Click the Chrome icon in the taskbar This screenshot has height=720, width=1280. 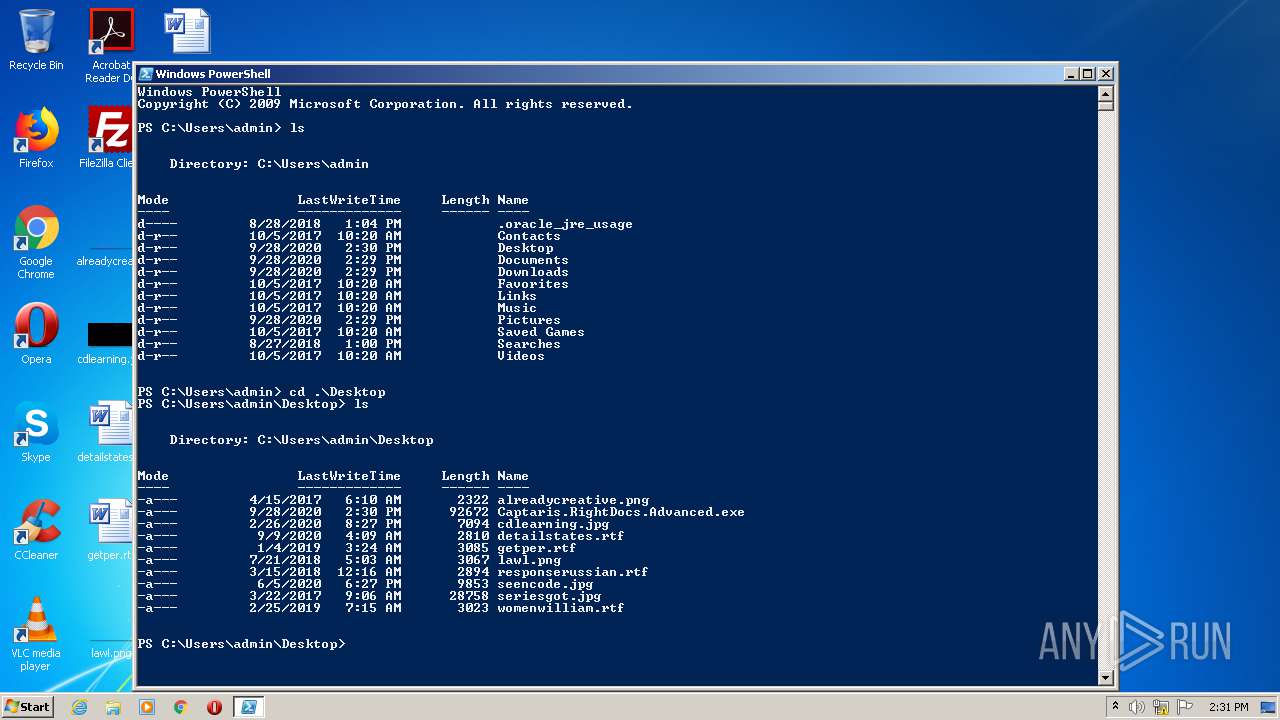pos(180,707)
